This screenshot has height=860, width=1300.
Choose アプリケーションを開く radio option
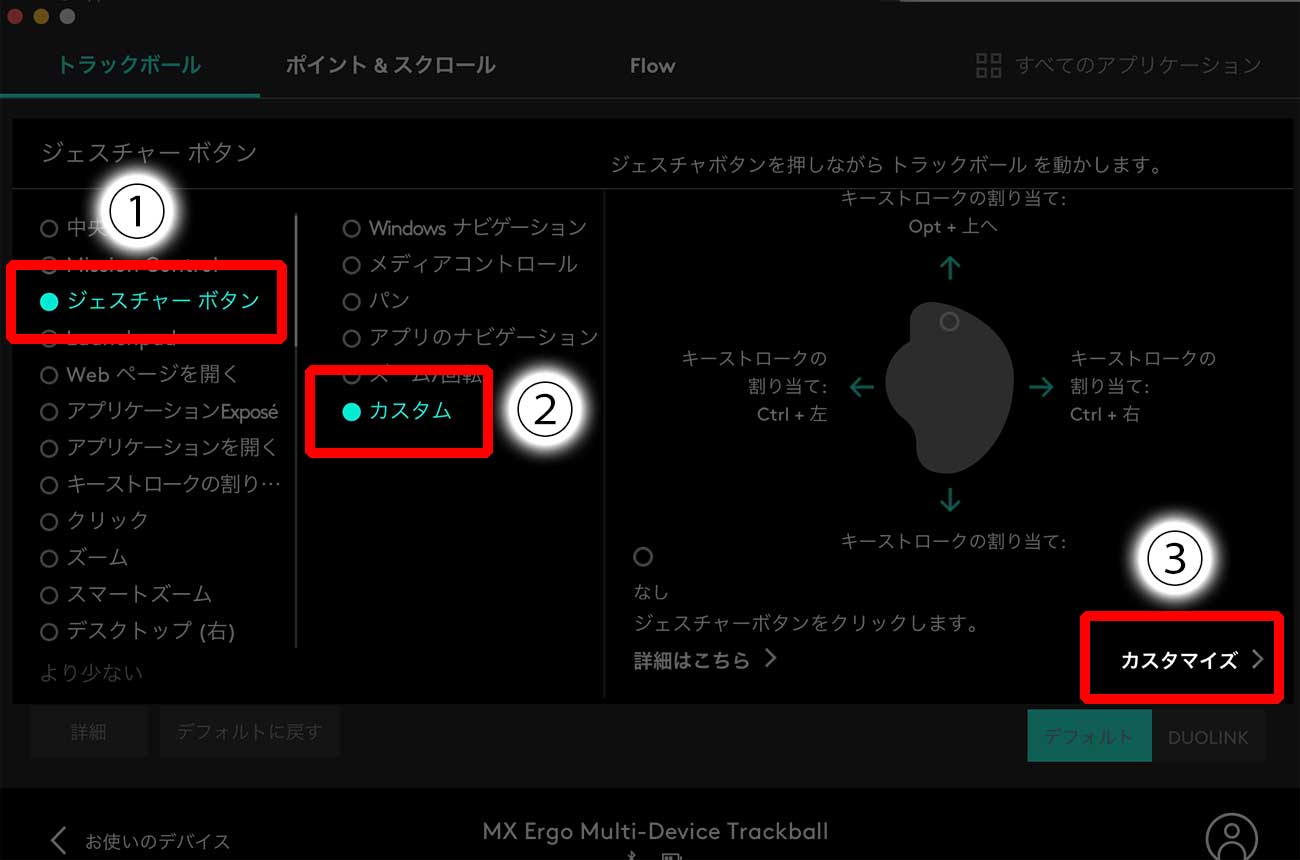coord(159,448)
